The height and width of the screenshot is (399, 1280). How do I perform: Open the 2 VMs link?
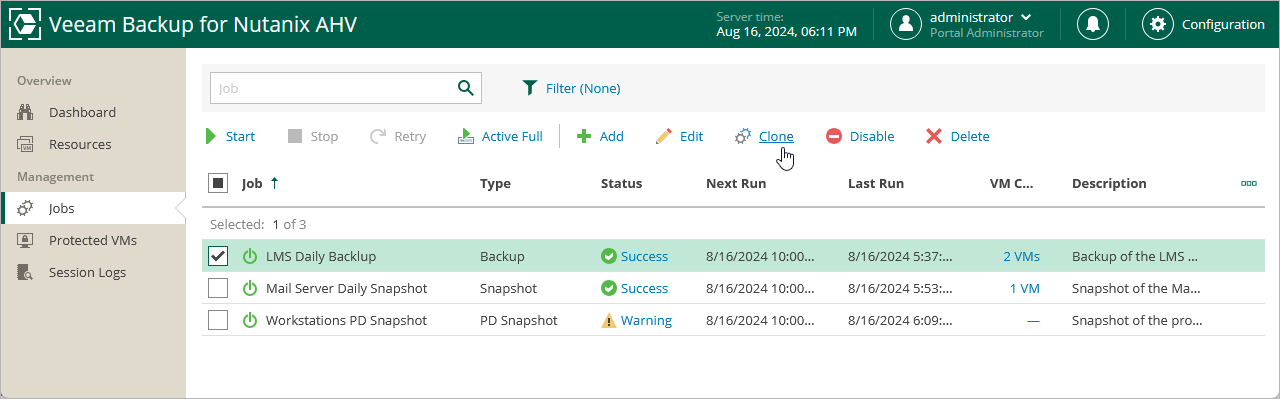[1021, 256]
